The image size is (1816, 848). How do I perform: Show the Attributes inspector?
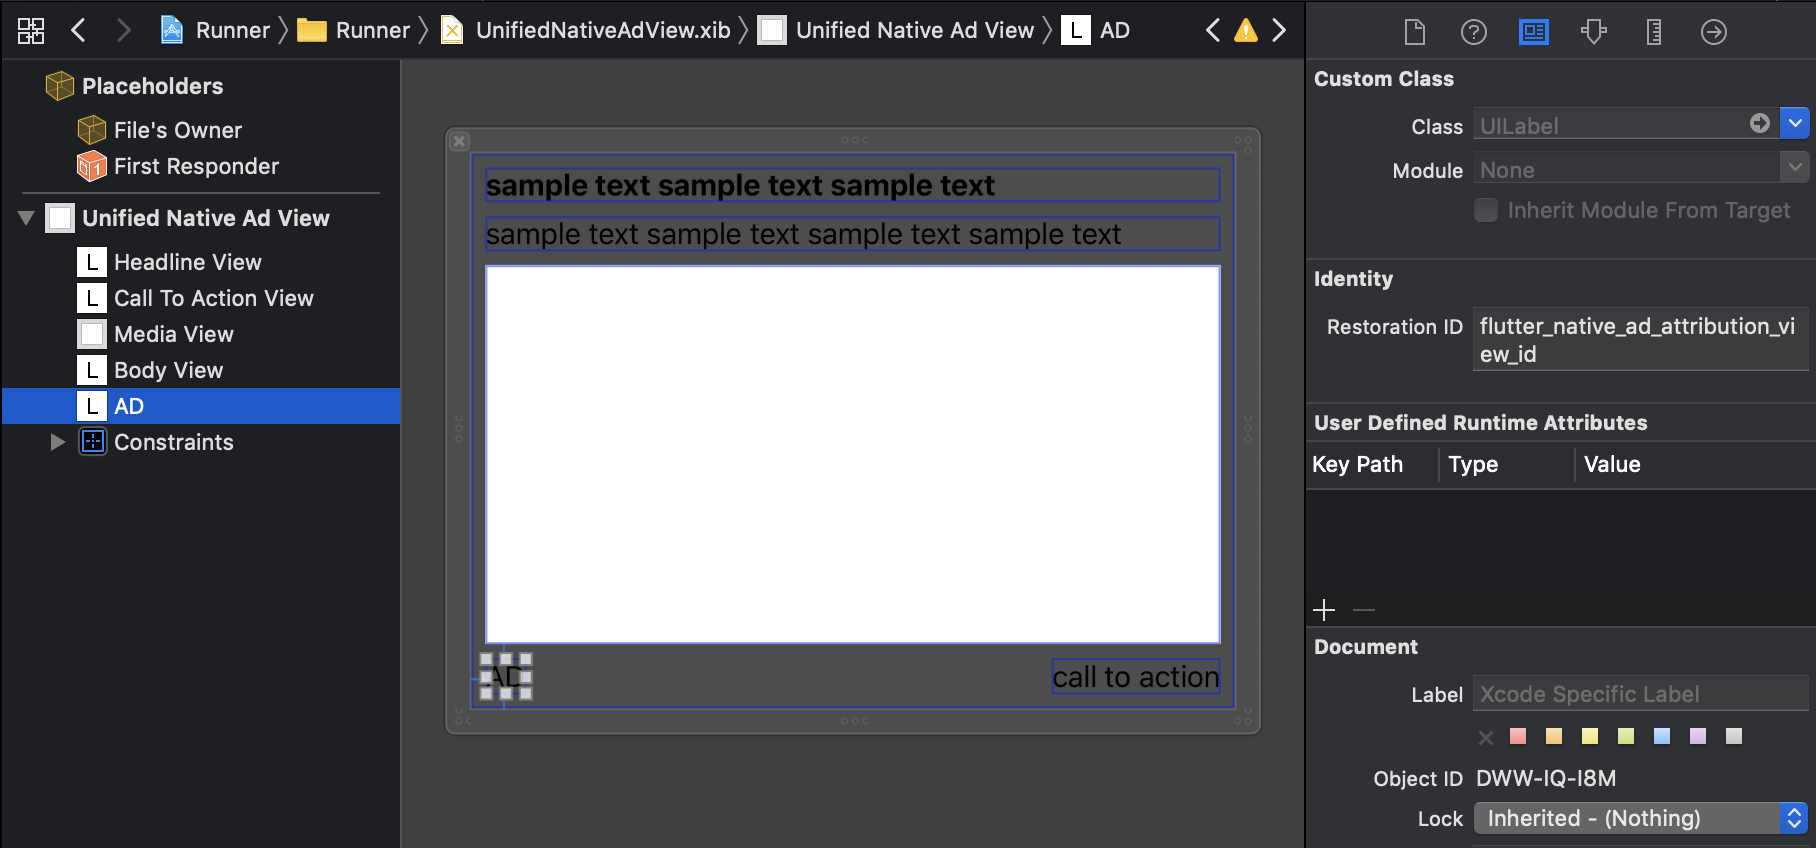[x=1594, y=32]
